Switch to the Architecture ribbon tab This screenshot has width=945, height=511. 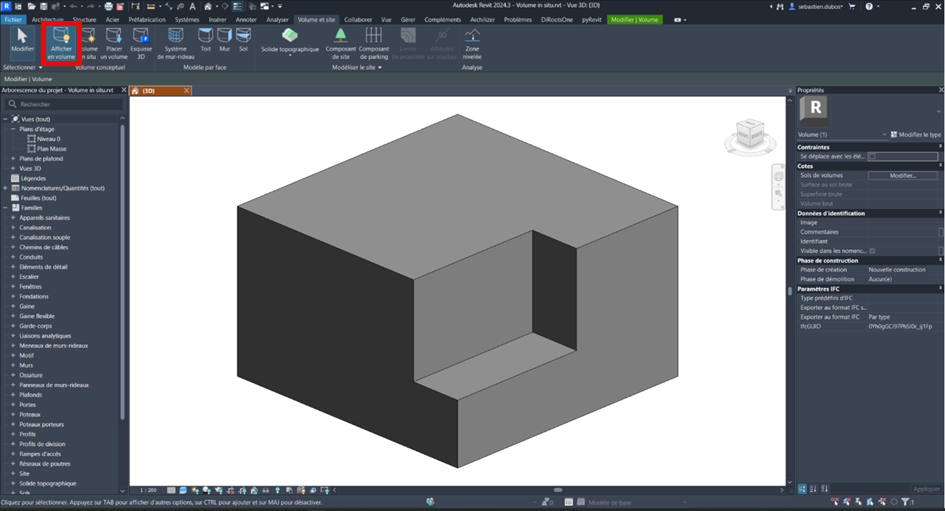(x=47, y=19)
